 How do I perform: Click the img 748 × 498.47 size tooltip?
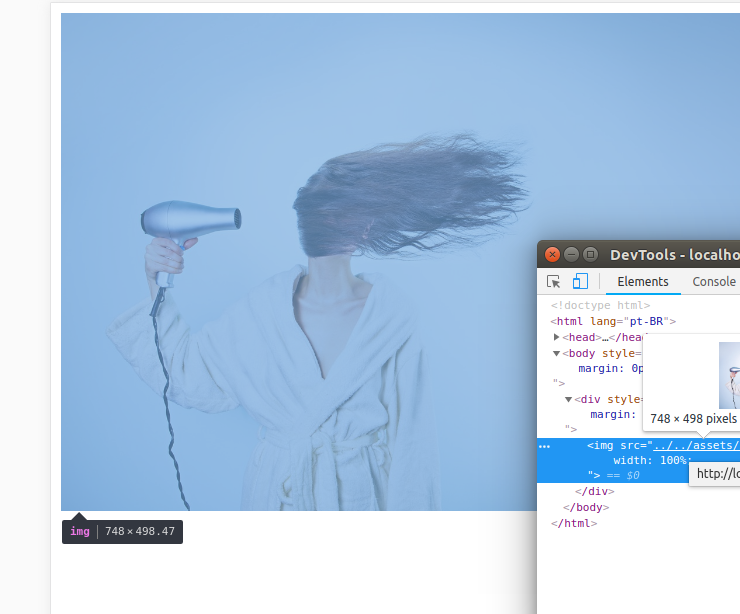tap(122, 531)
